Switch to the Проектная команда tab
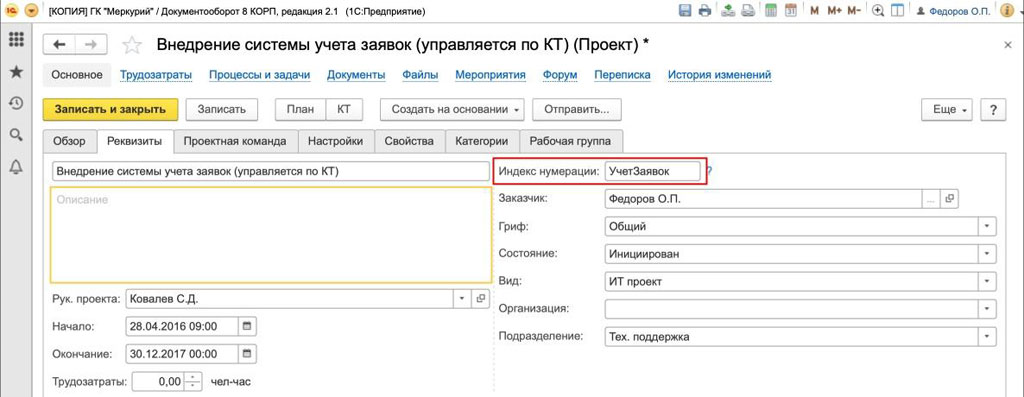 235,141
